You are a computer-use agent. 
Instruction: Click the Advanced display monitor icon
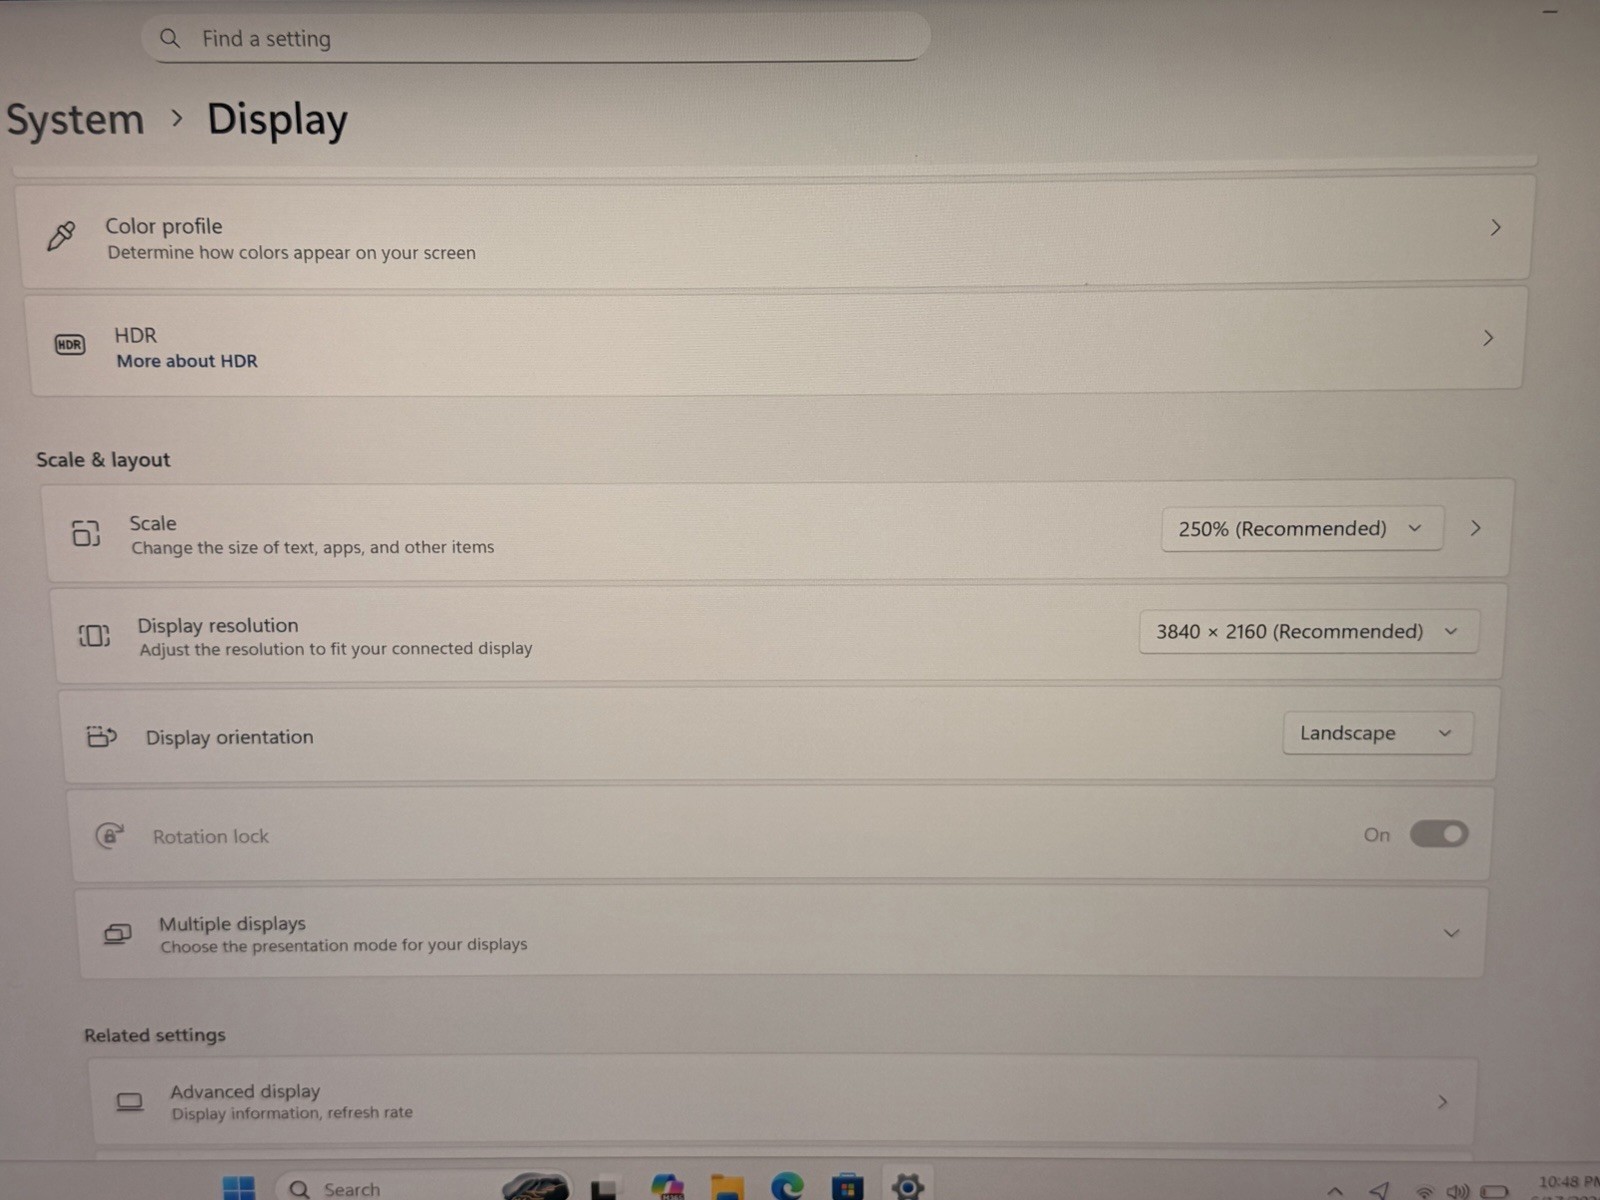(x=129, y=1102)
